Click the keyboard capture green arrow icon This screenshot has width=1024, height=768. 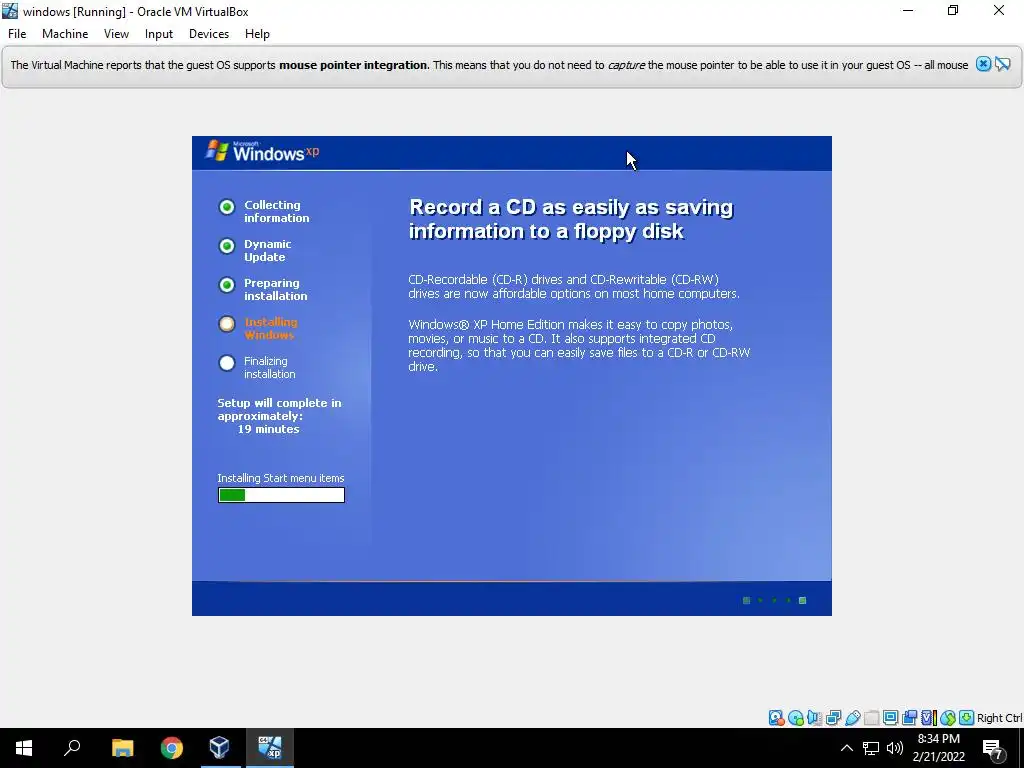tap(967, 718)
